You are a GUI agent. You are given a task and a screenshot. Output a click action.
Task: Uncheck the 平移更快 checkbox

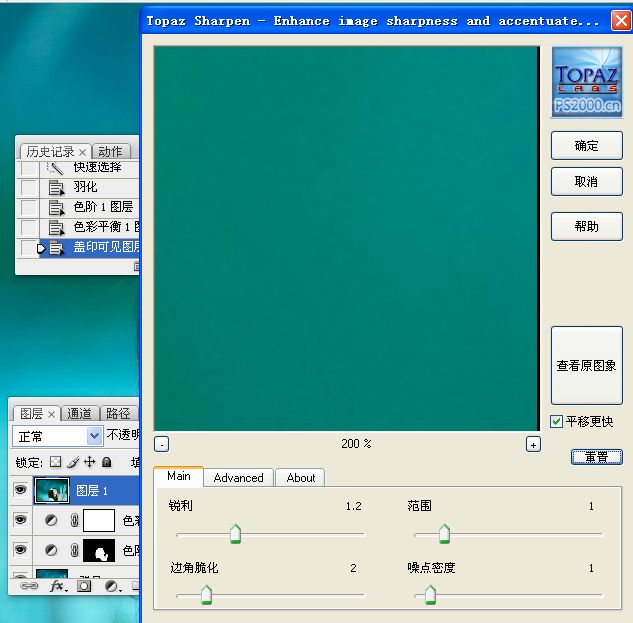click(x=557, y=422)
